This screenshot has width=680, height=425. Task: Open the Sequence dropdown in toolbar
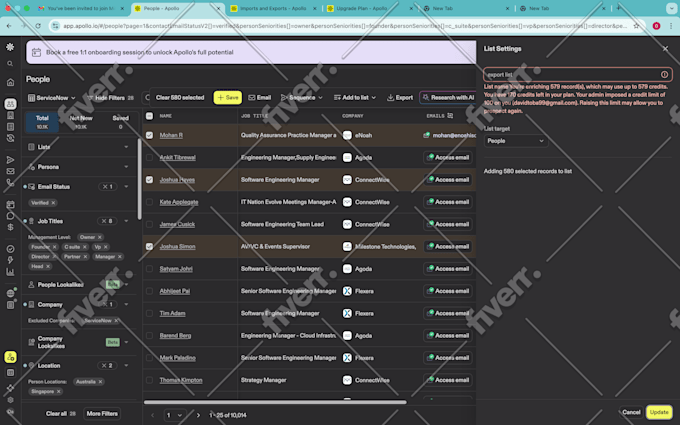tap(301, 98)
